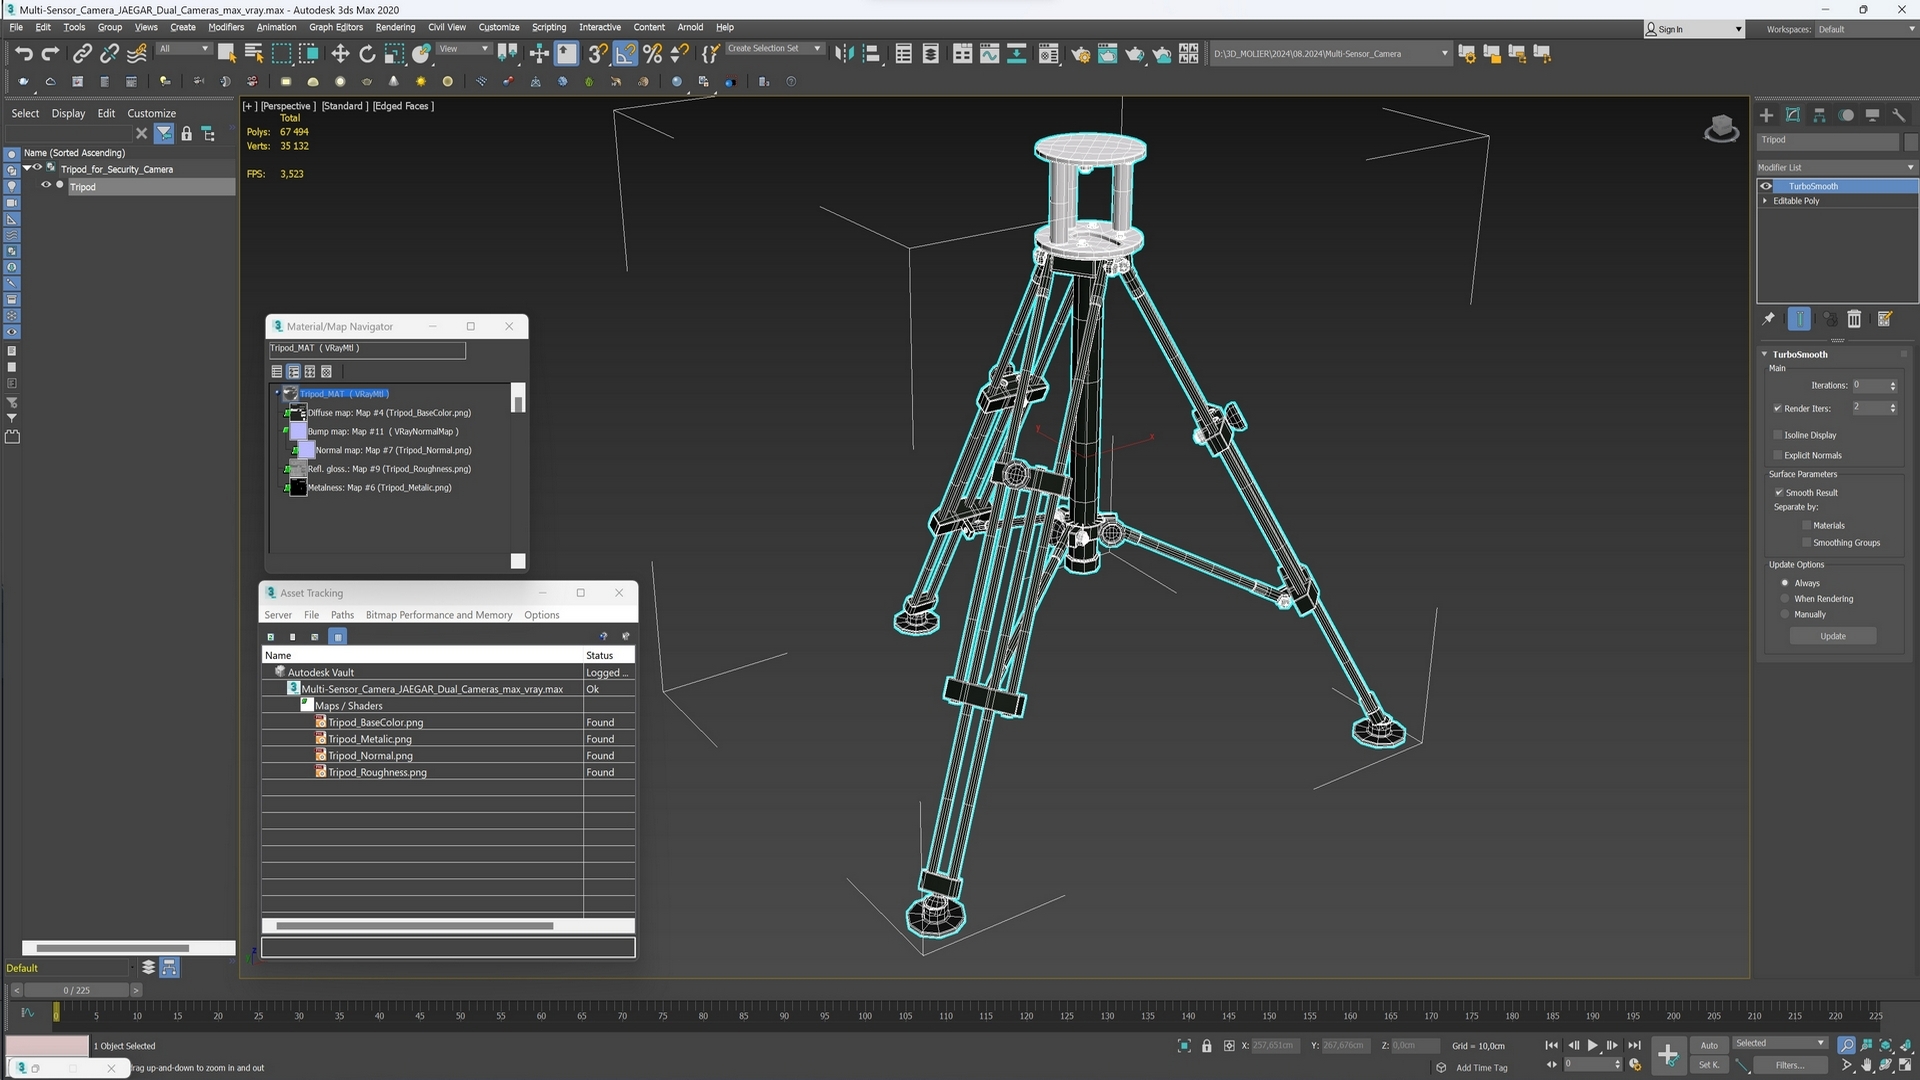Open Bitmap Performance and Memory menu
The height and width of the screenshot is (1080, 1920).
(x=439, y=615)
